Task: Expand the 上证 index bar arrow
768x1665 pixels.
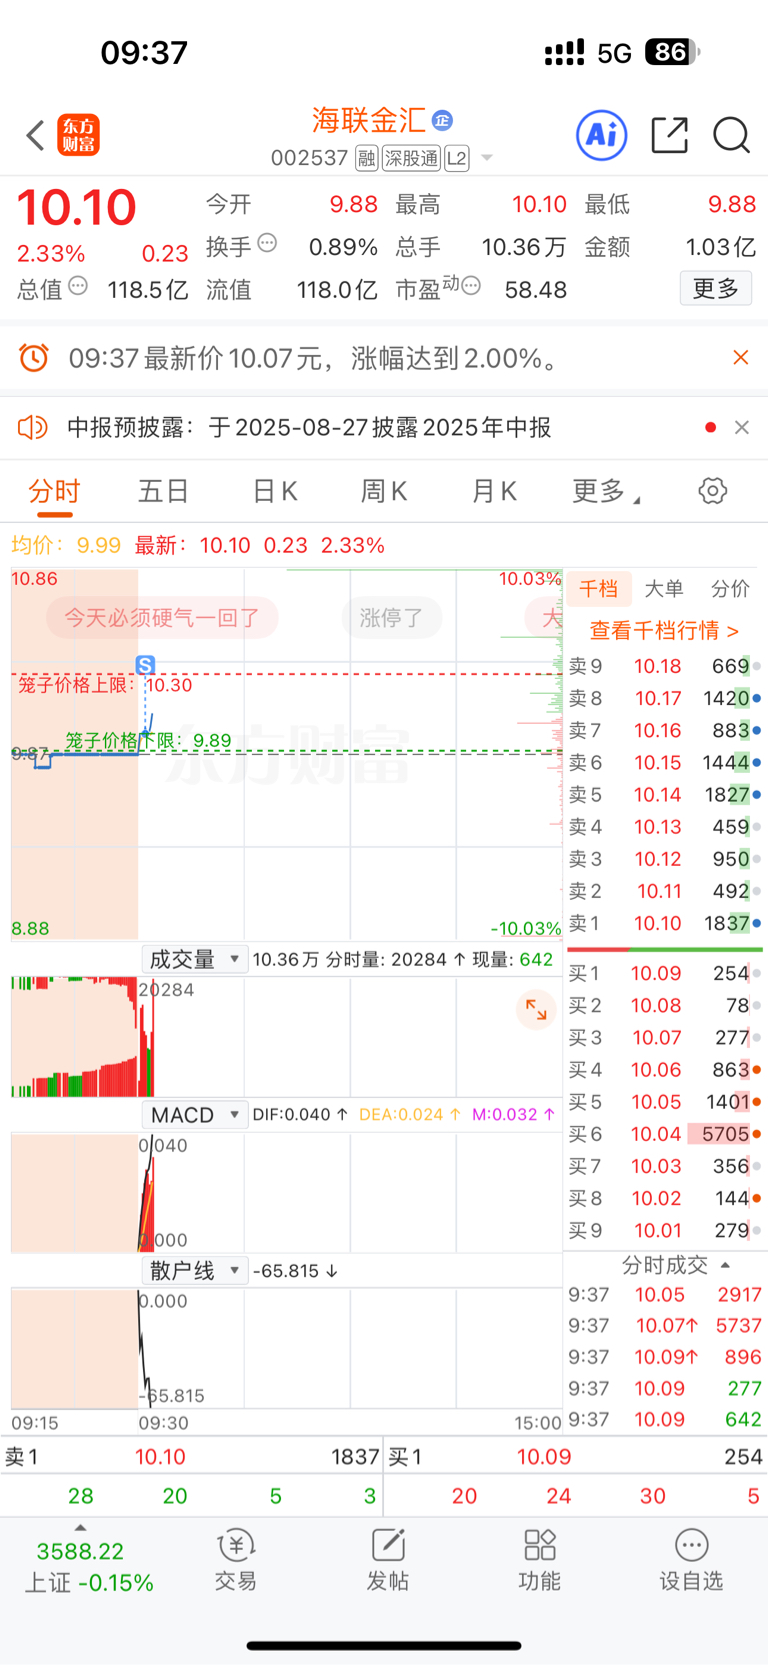Action: click(81, 1528)
